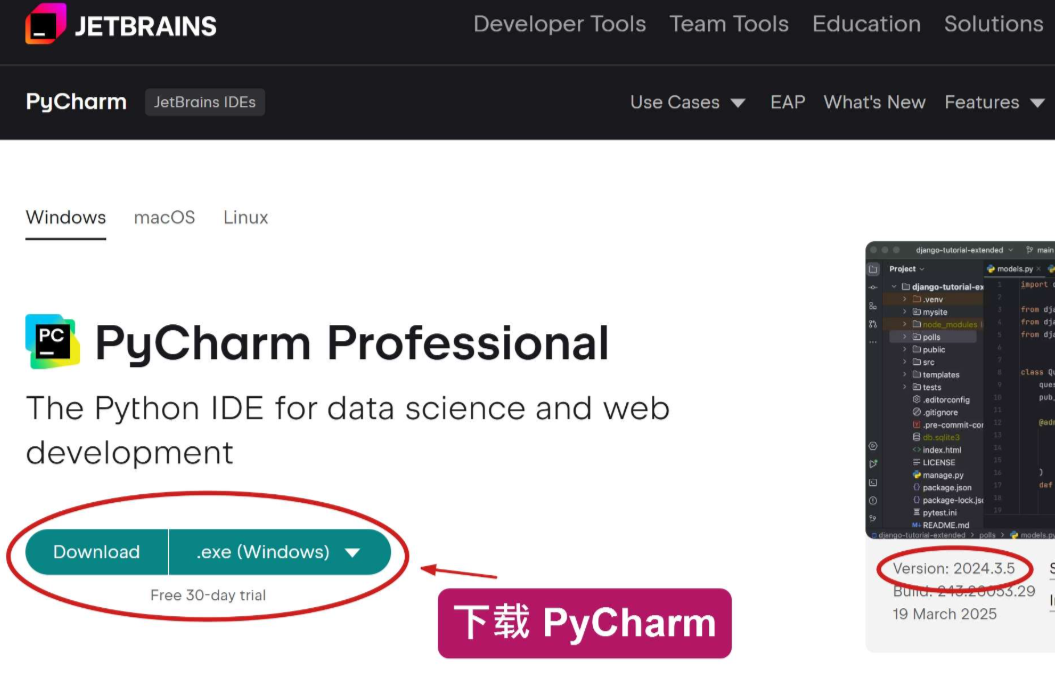Screen dimensions: 1055x693
Task: Go to the Education section
Action: click(866, 24)
